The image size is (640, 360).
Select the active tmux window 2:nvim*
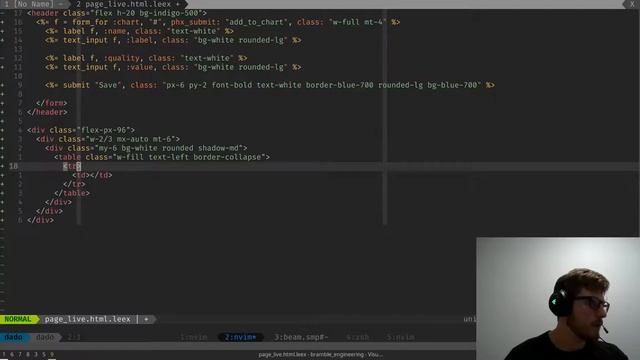[240, 337]
